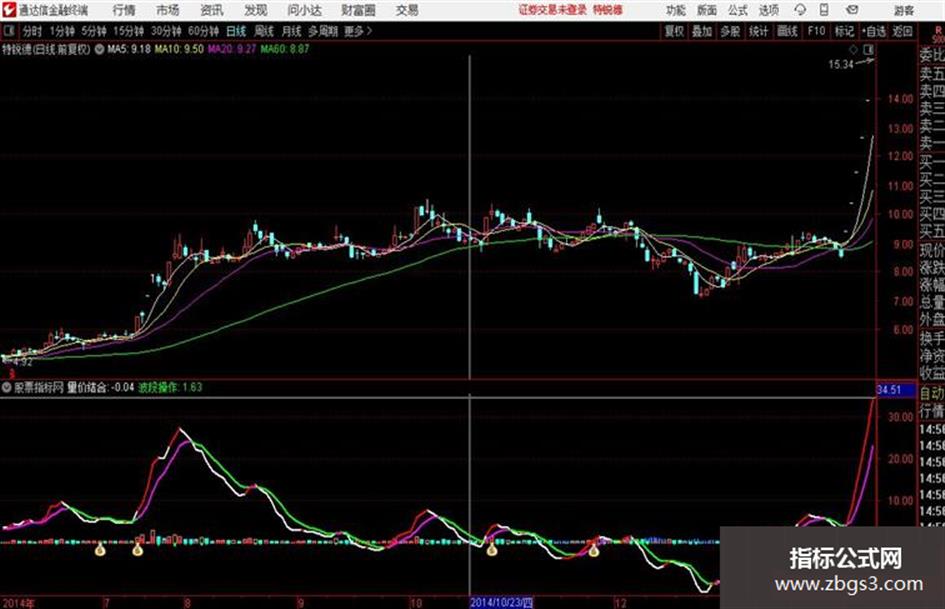This screenshot has height=609, width=945.
Task: Click the 画线 drawing button
Action: tap(787, 31)
